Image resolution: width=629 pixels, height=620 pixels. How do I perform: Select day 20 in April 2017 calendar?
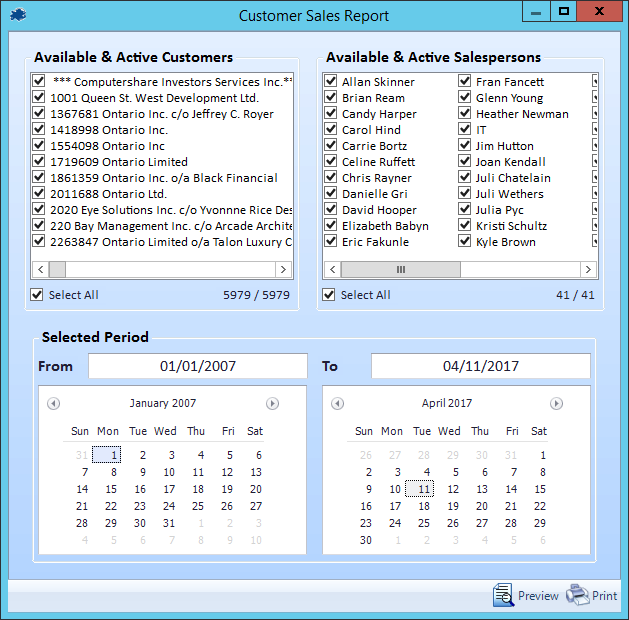[483, 507]
